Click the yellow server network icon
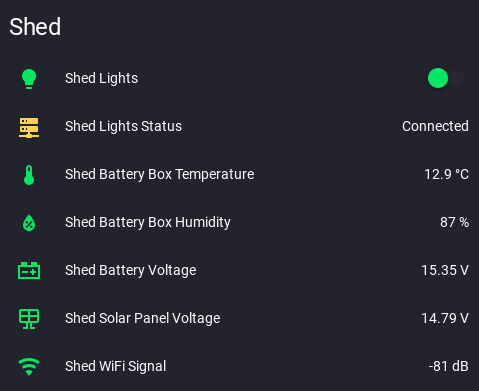This screenshot has width=479, height=391. coord(29,127)
